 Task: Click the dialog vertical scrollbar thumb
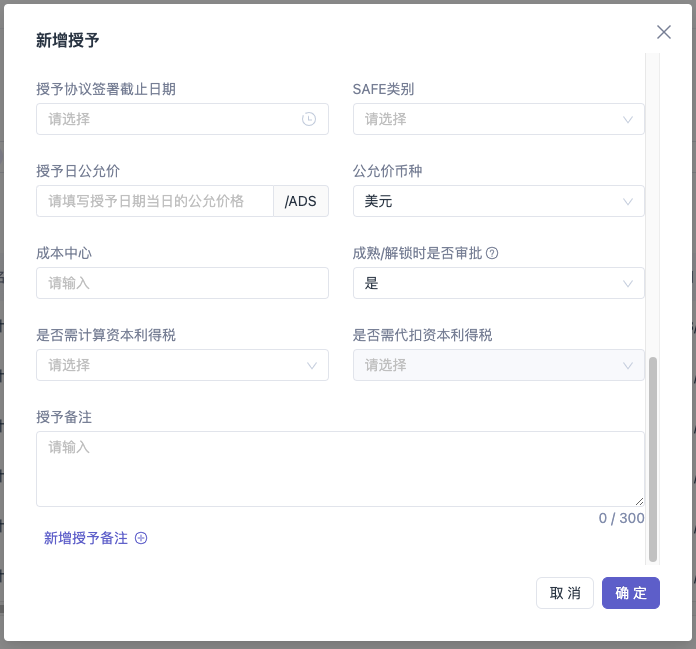coord(652,459)
